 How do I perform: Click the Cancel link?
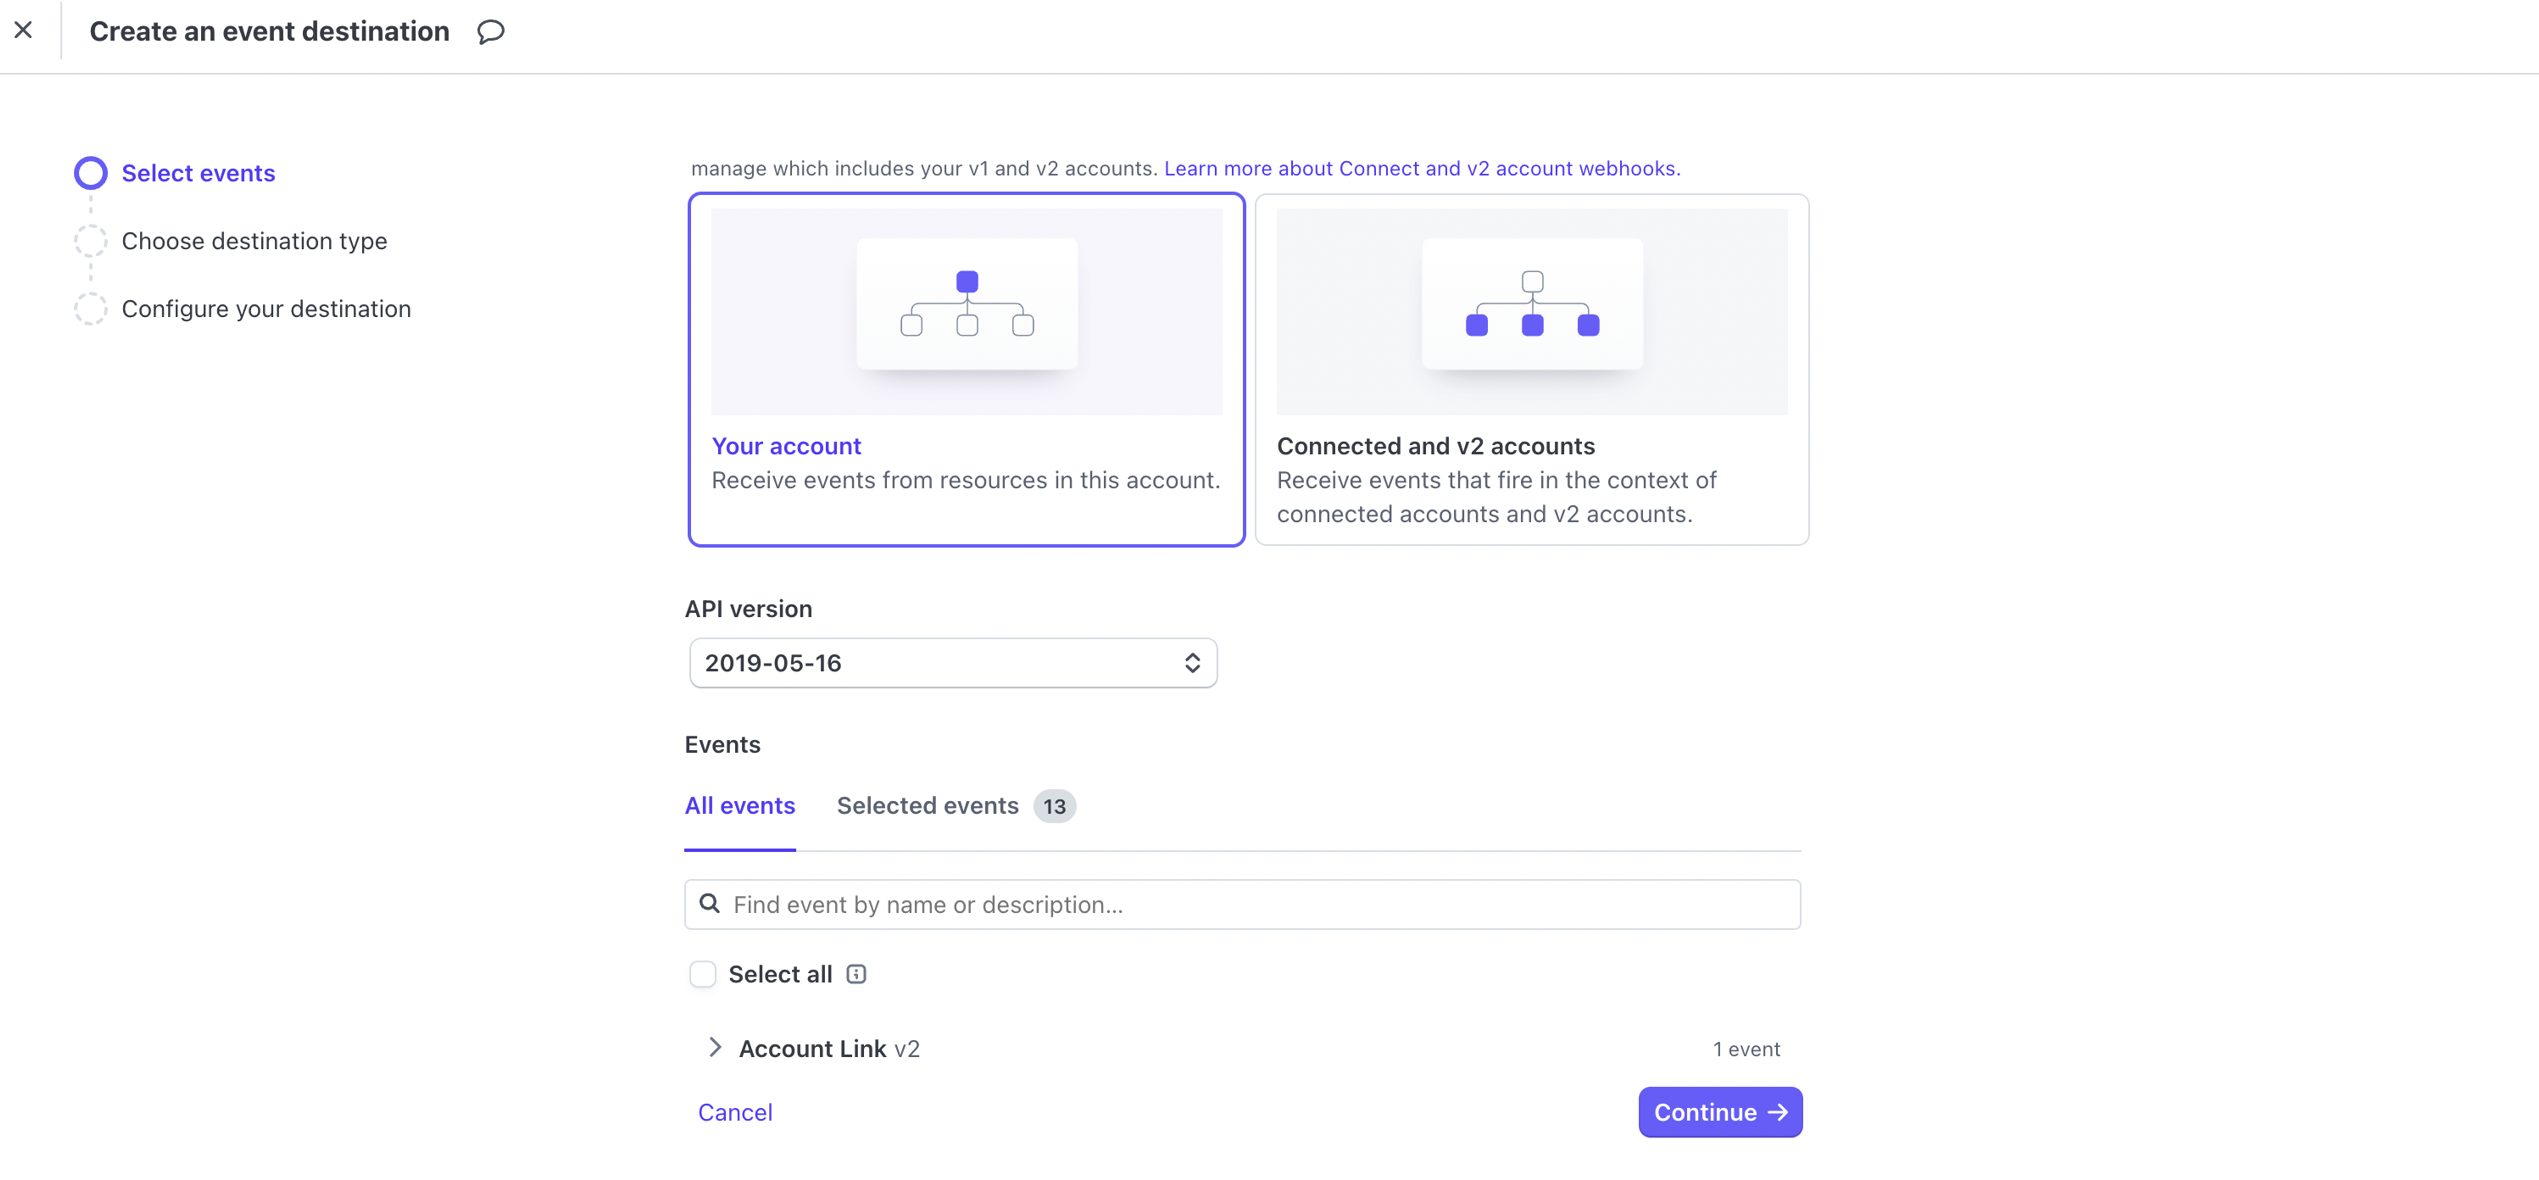735,1112
